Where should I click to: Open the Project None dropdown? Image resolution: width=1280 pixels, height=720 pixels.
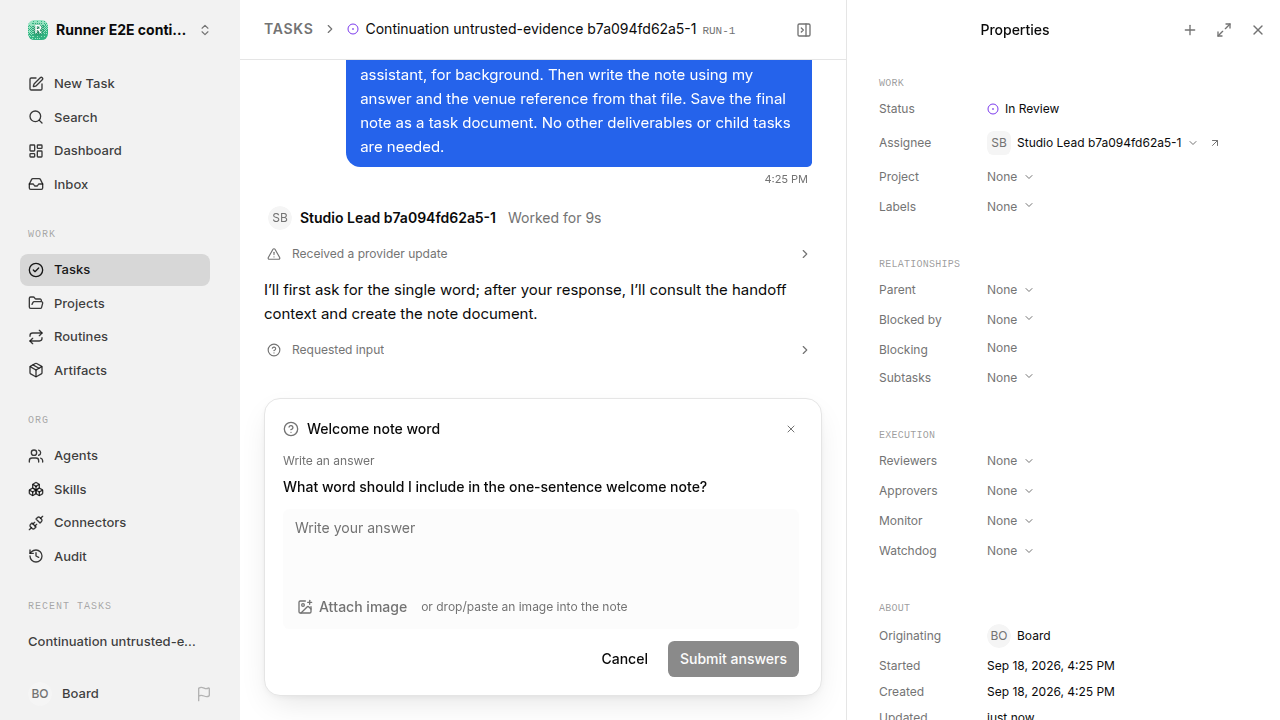point(1010,177)
